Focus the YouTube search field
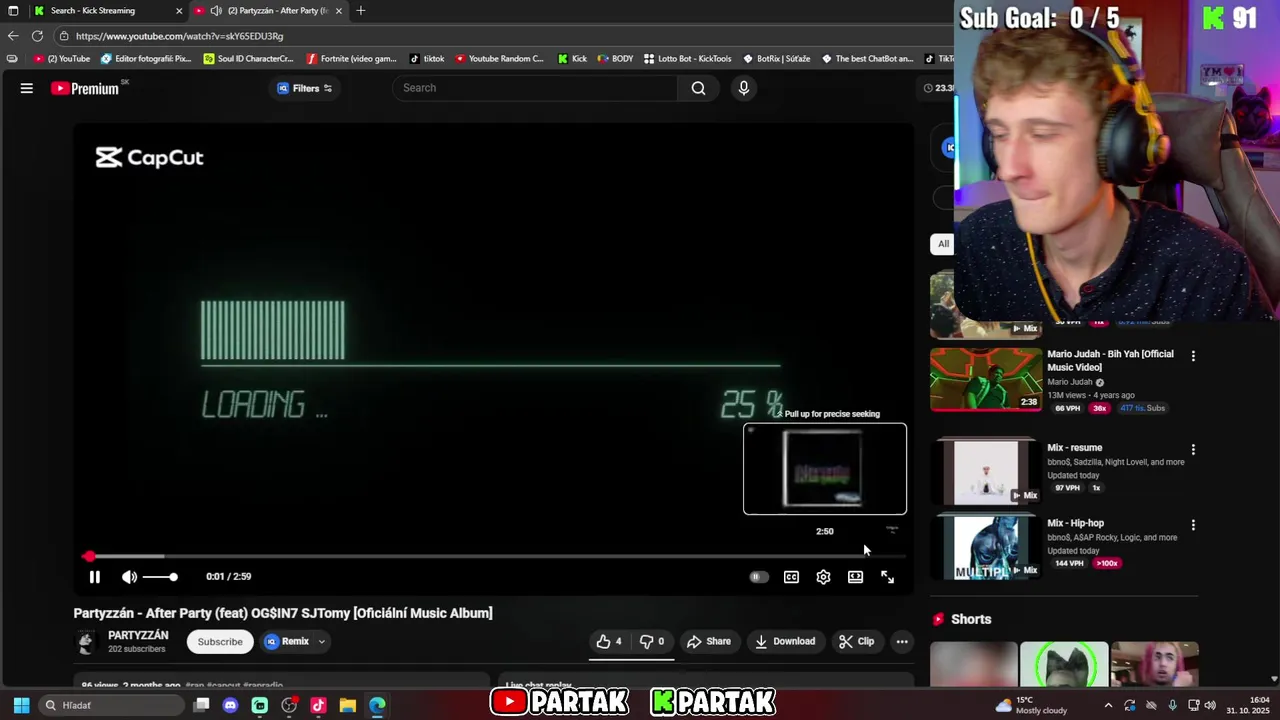Image resolution: width=1280 pixels, height=720 pixels. [535, 88]
